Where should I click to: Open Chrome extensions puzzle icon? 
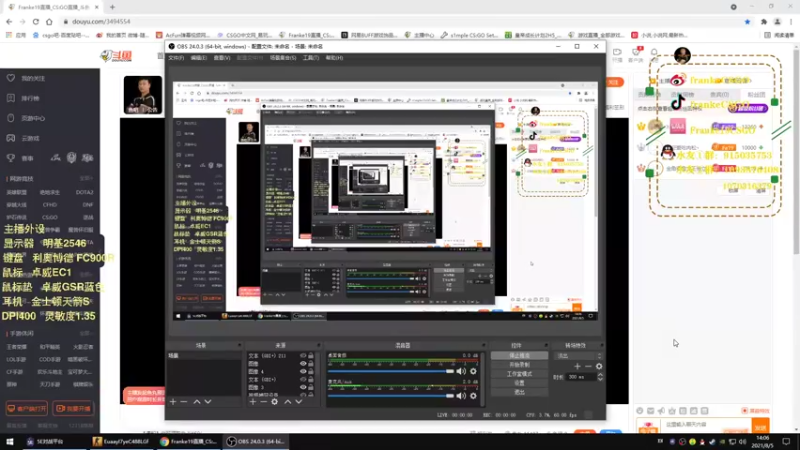(764, 21)
